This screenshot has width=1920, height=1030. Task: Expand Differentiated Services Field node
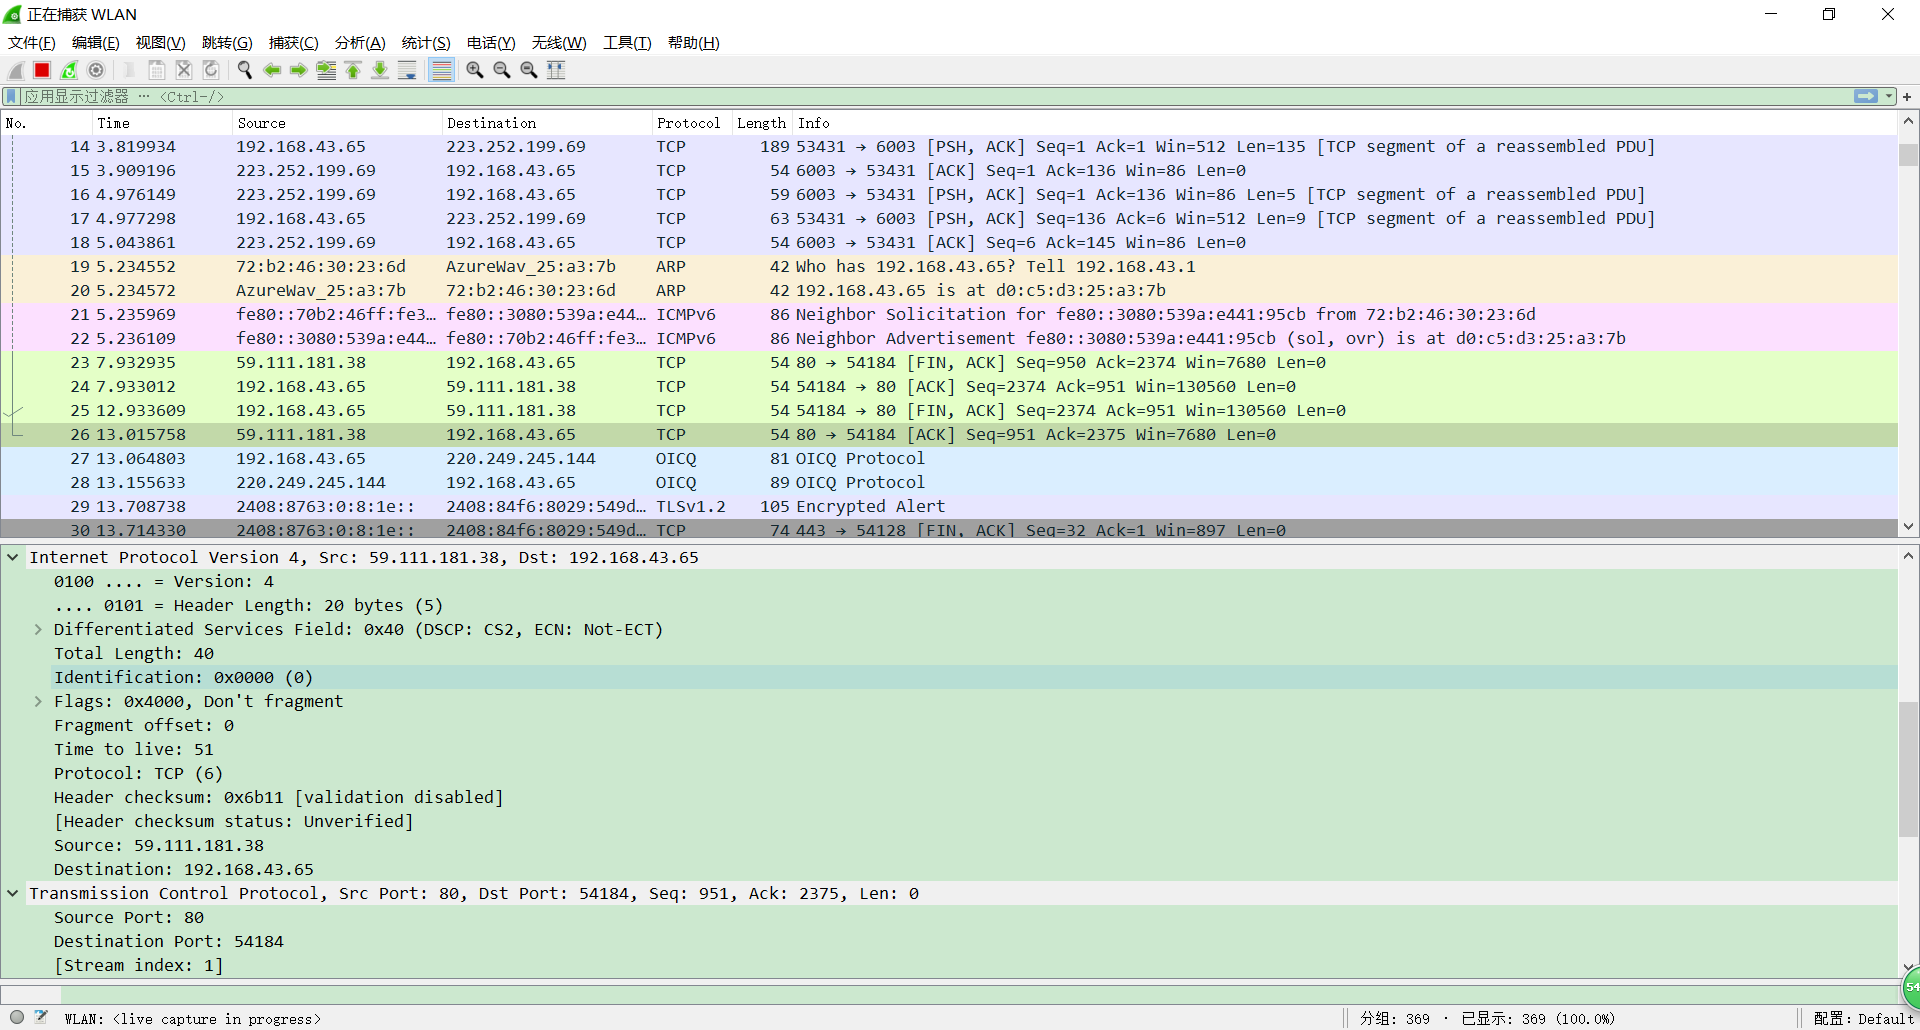click(38, 629)
